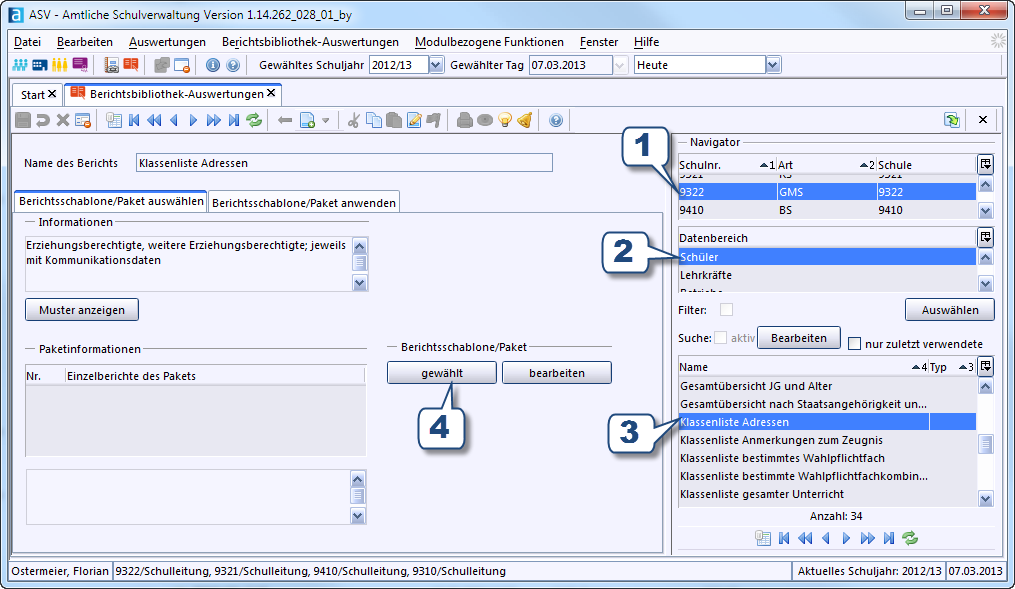Viewport: 1015px width, 589px height.
Task: Click down arrow of the Name report list scrollbar
Action: click(x=985, y=498)
